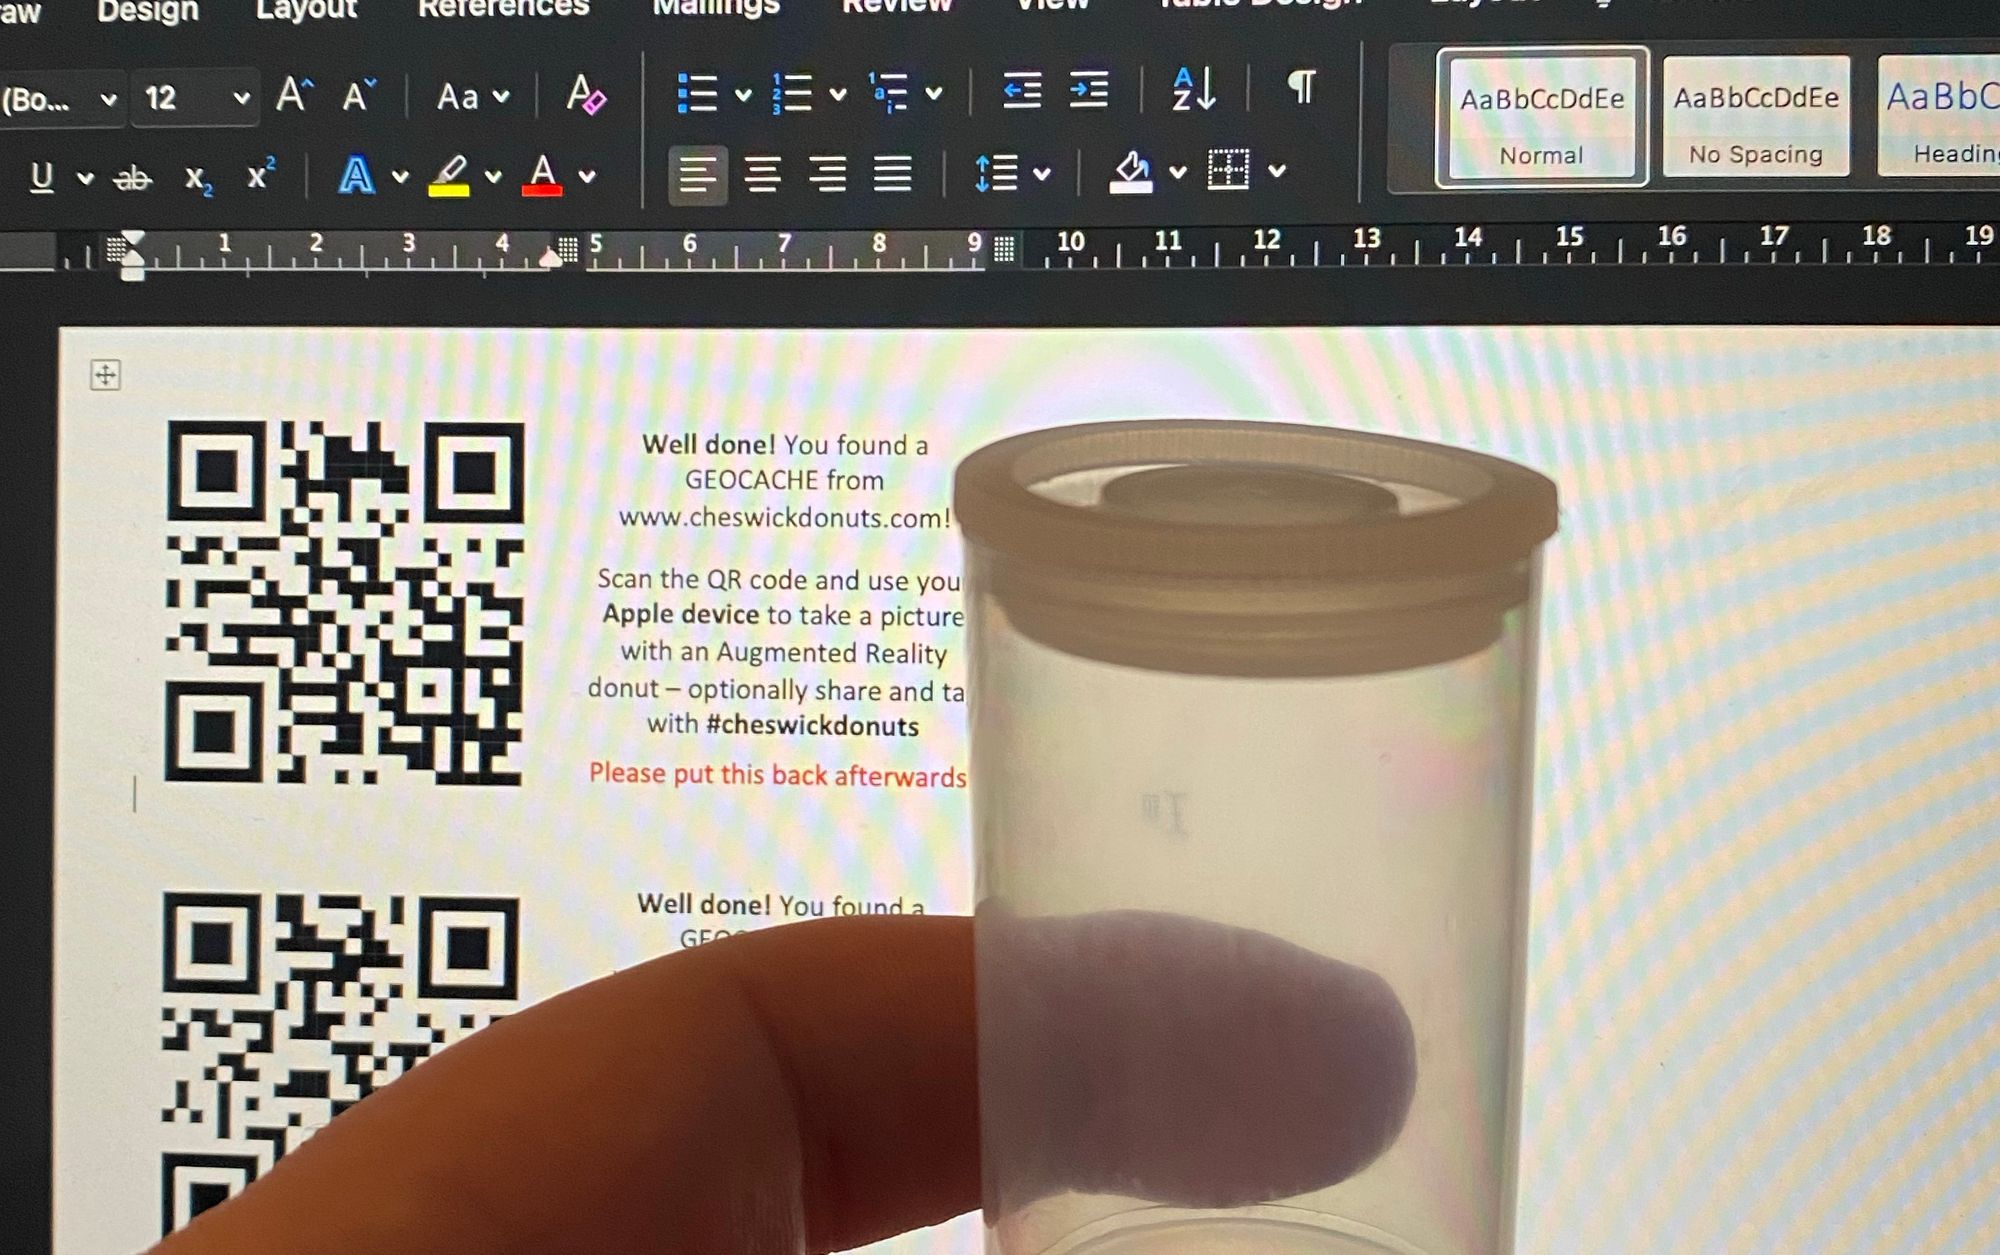Sort the selection A to Z
The width and height of the screenshot is (2000, 1255).
[x=1194, y=89]
